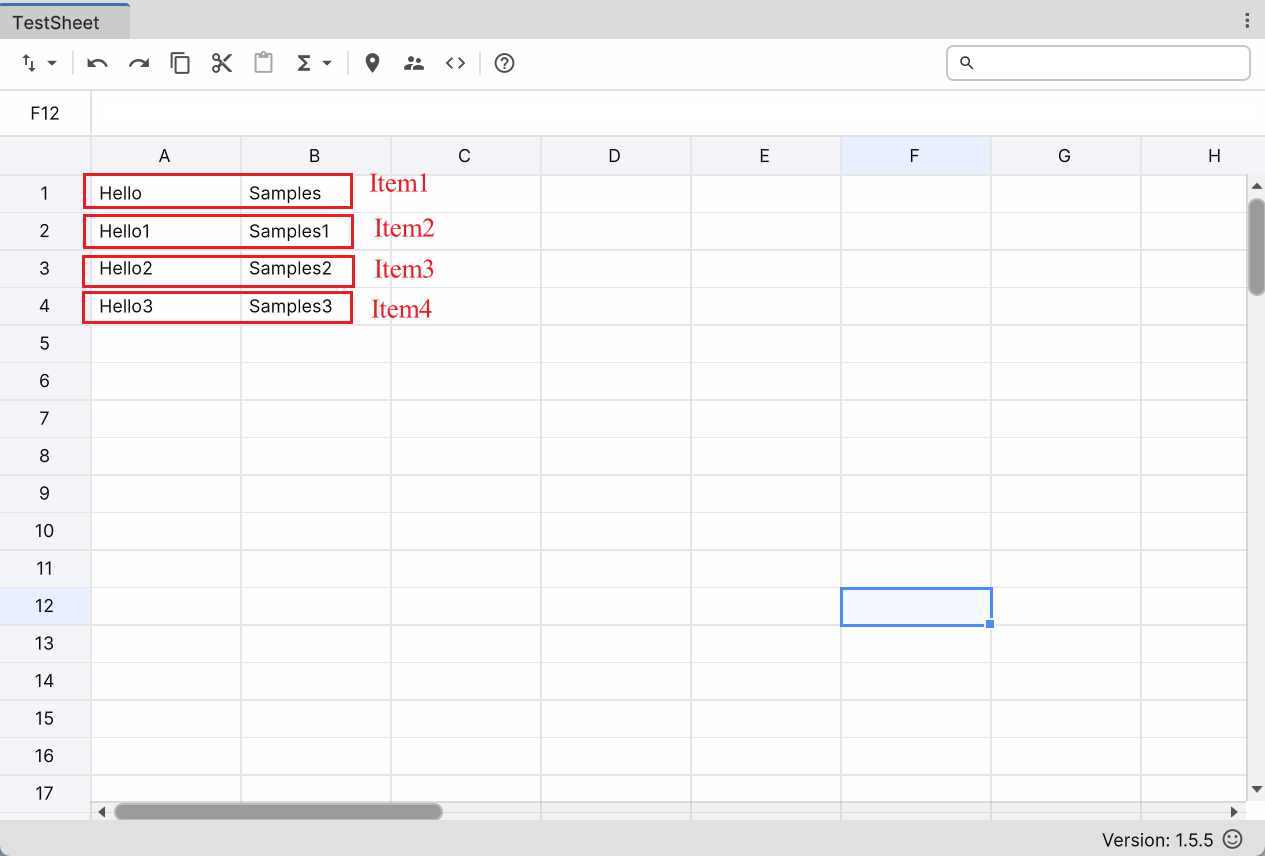This screenshot has height=856, width=1265.
Task: Open the collaborators people icon
Action: (x=414, y=63)
